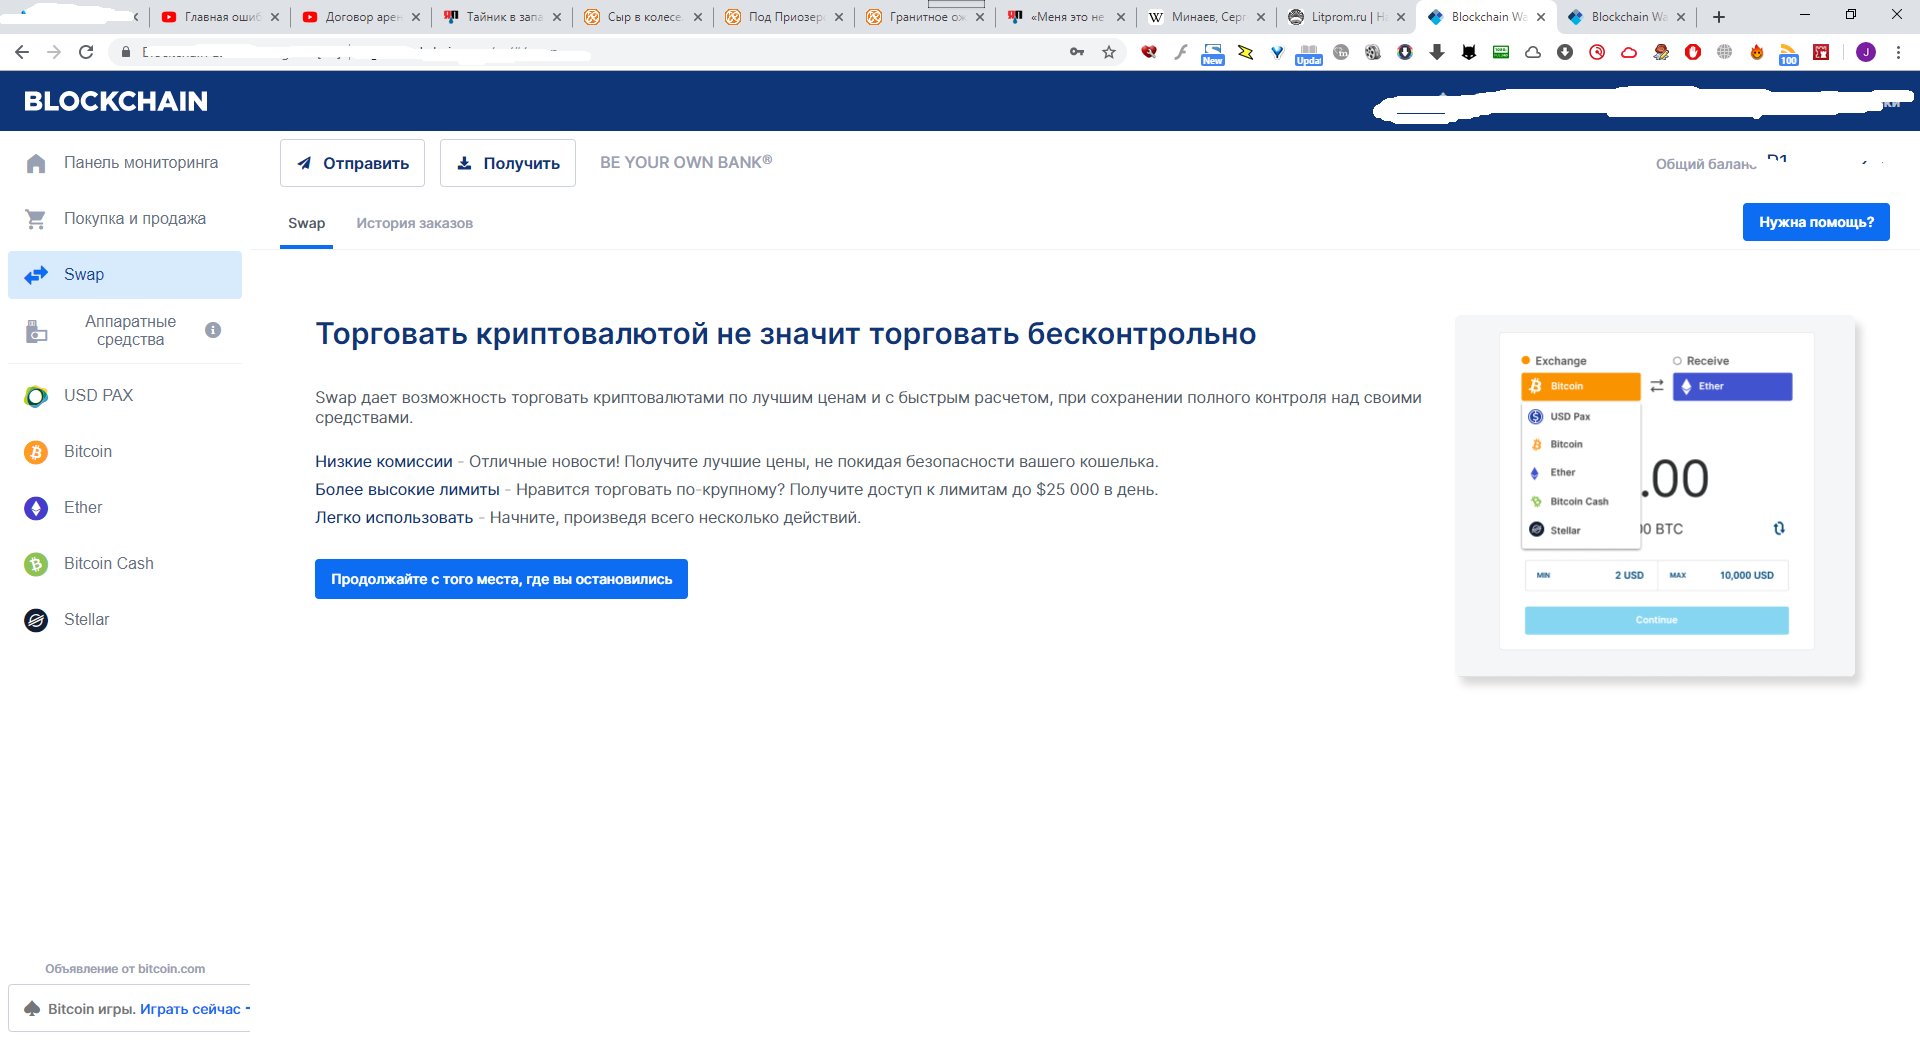Open a new browser tab
The image size is (1920, 1040).
[1719, 17]
